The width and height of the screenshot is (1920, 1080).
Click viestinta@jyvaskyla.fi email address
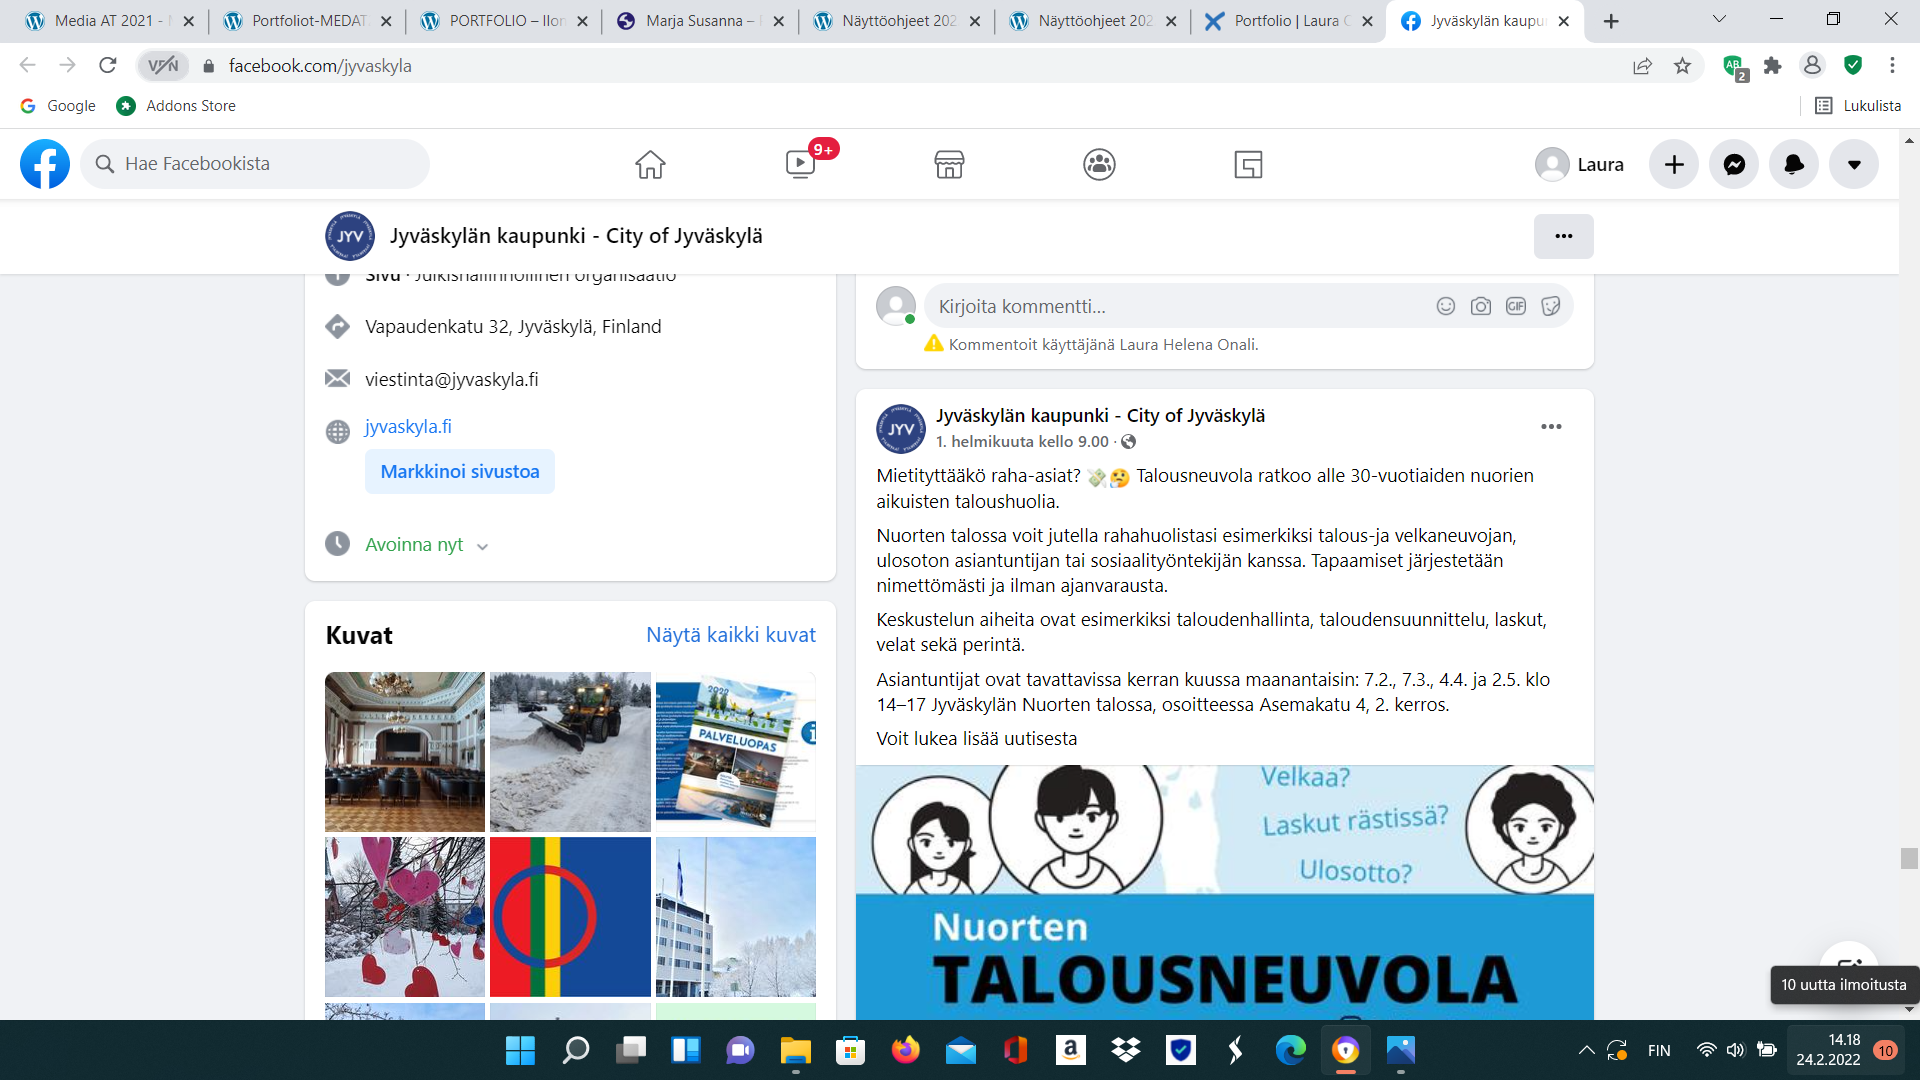pos(452,380)
